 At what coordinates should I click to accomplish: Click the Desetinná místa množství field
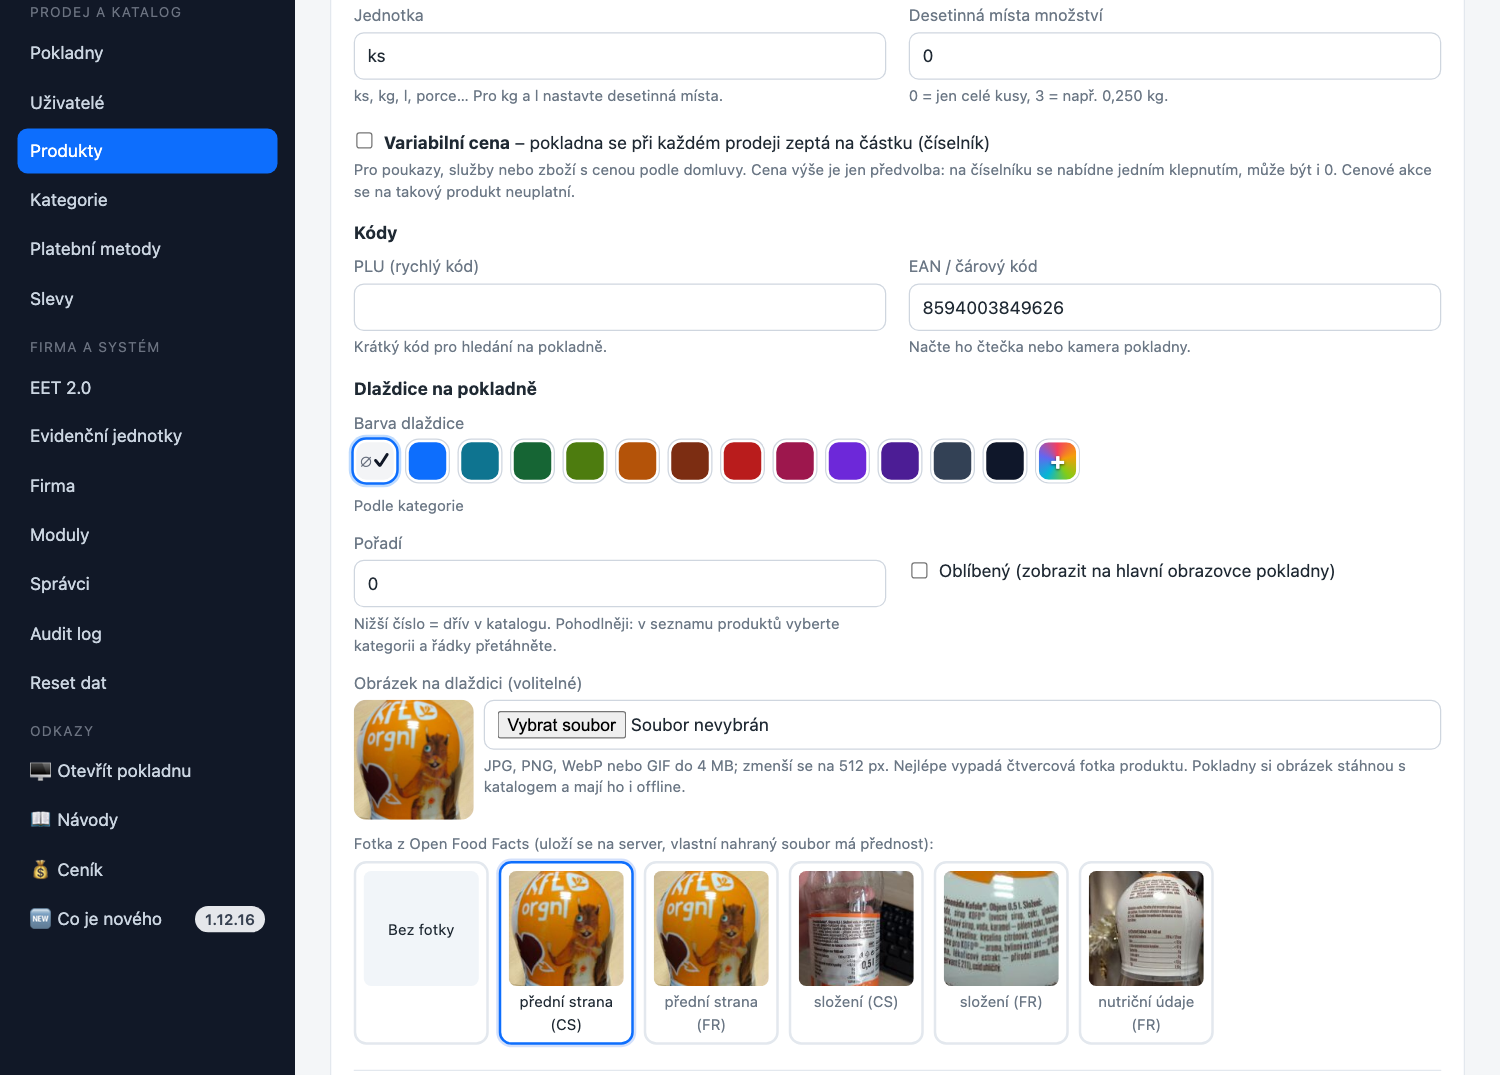pyautogui.click(x=1174, y=56)
